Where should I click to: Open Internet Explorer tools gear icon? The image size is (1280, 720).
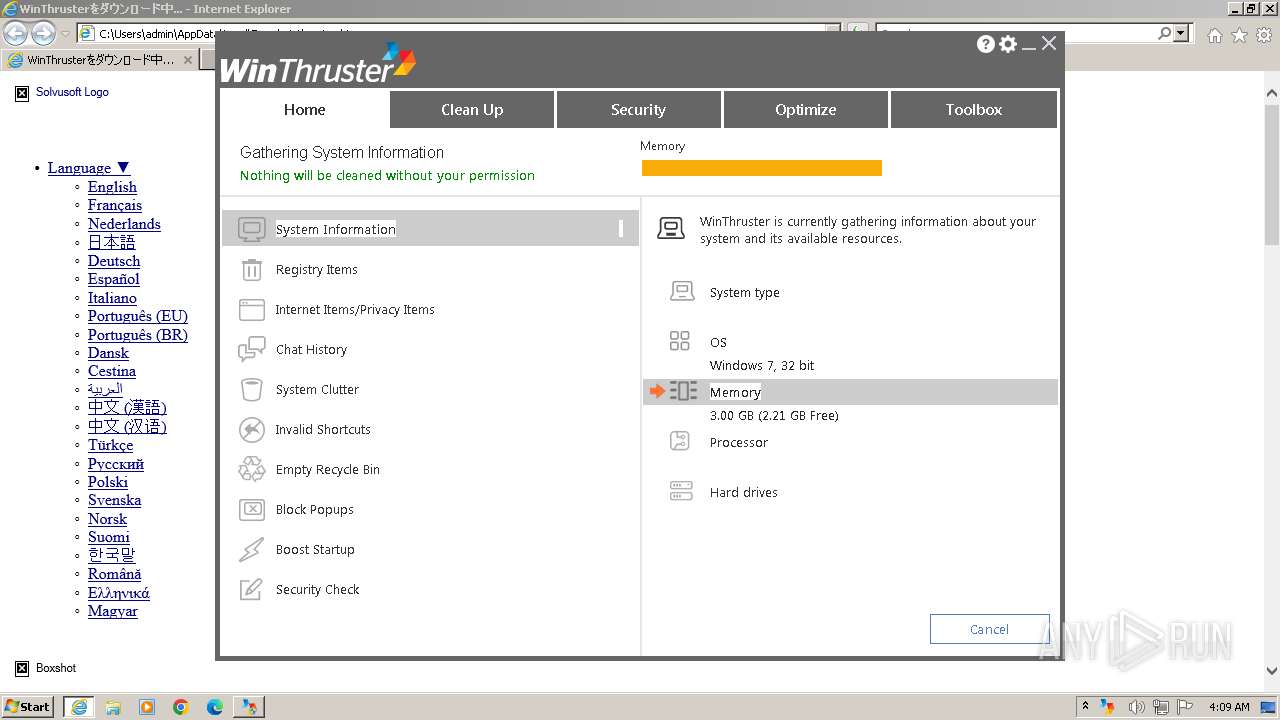pyautogui.click(x=1263, y=35)
